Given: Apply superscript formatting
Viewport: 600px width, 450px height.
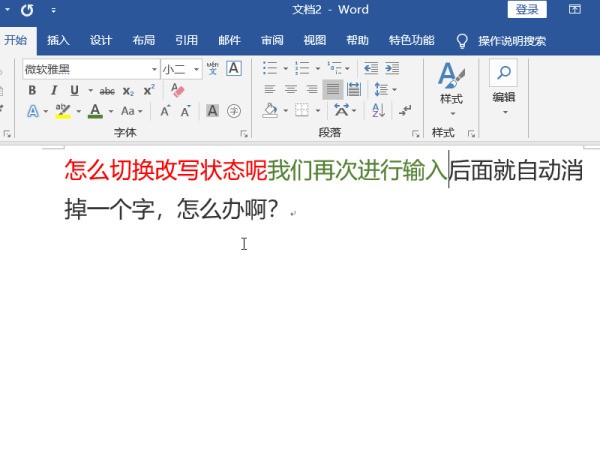Looking at the screenshot, I should click(x=149, y=90).
